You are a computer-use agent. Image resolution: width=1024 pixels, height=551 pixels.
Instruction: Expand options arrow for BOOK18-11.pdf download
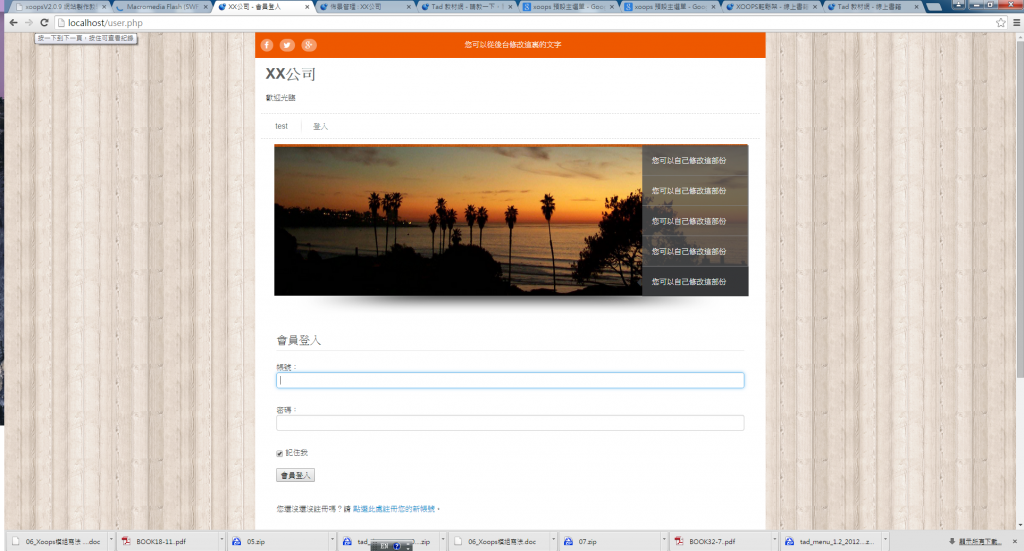click(x=221, y=541)
